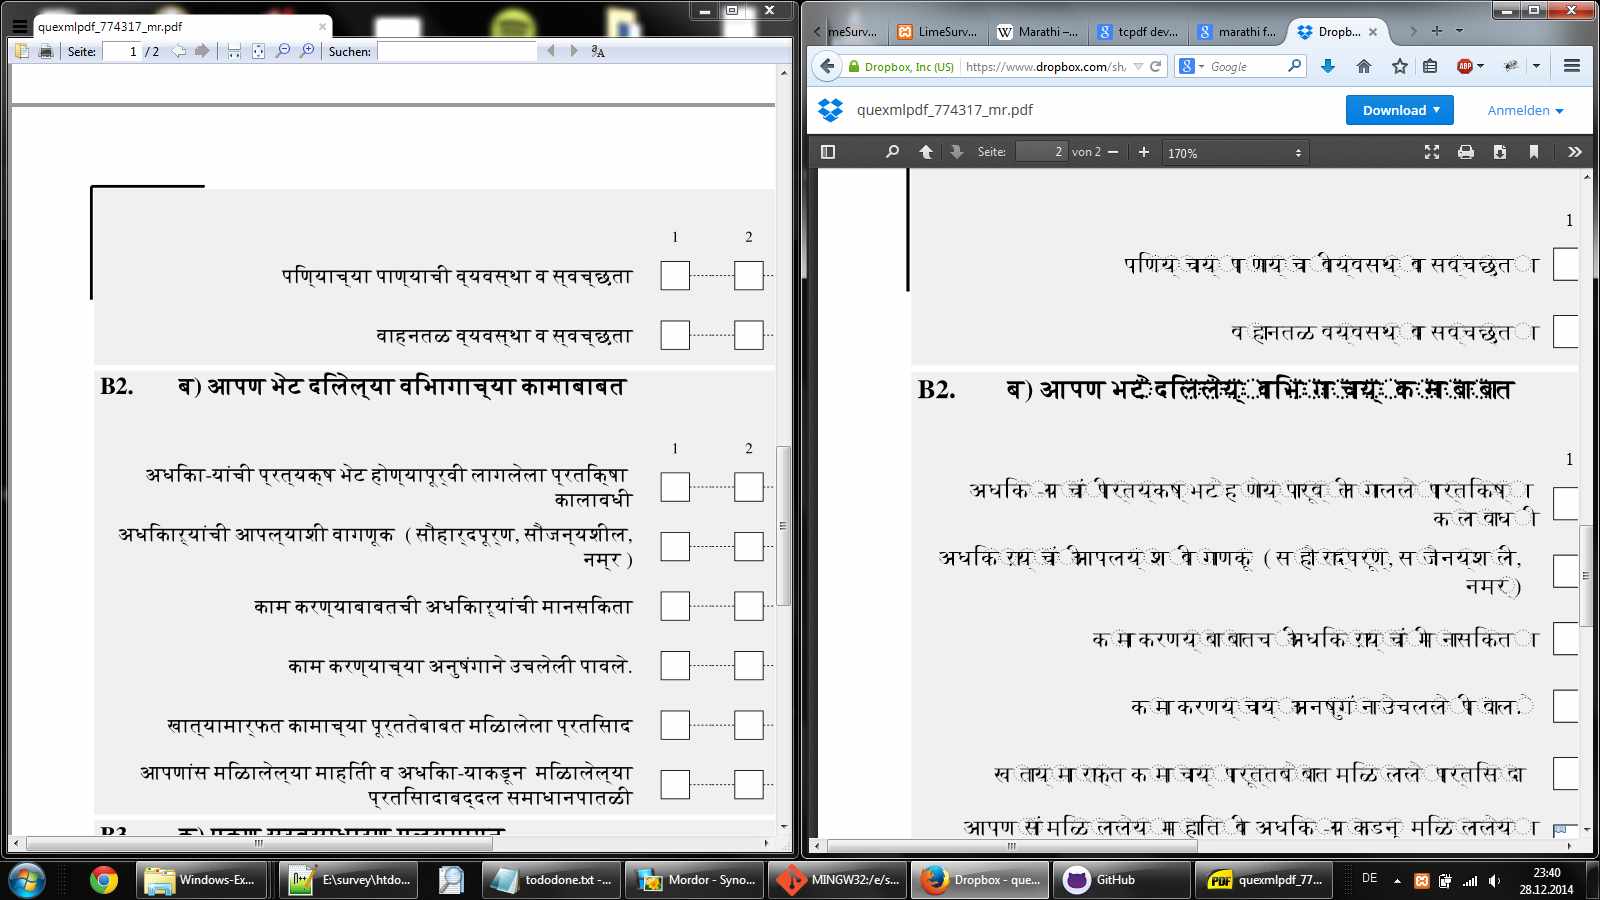Zoom out in Dropbox PDF viewer

pyautogui.click(x=1113, y=152)
